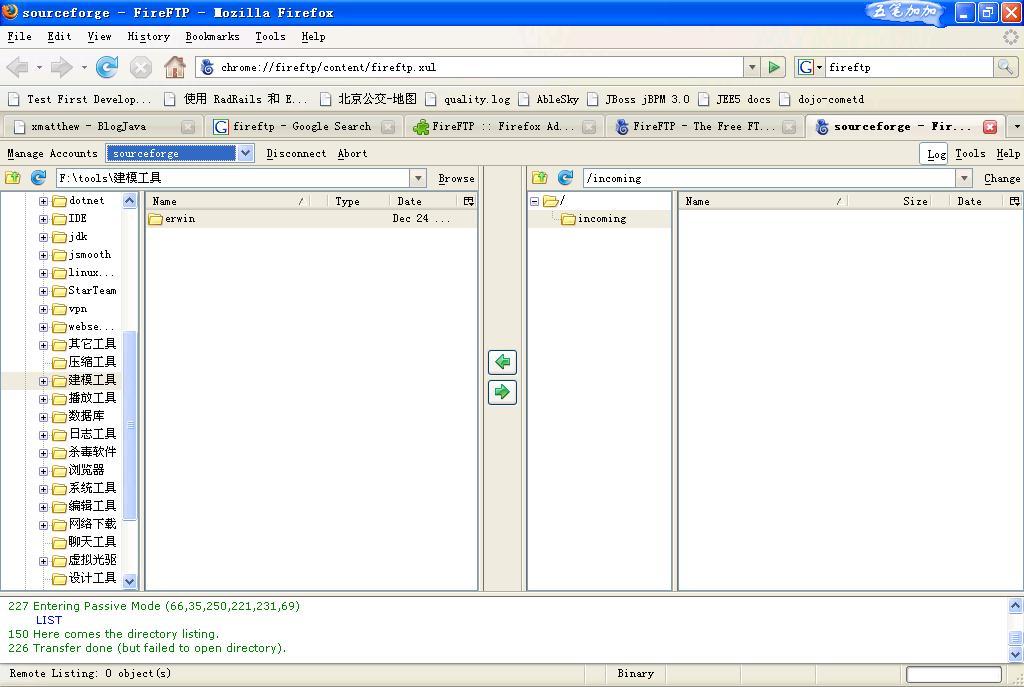The image size is (1024, 687).
Task: Sort local files by Date column
Action: pyautogui.click(x=424, y=201)
